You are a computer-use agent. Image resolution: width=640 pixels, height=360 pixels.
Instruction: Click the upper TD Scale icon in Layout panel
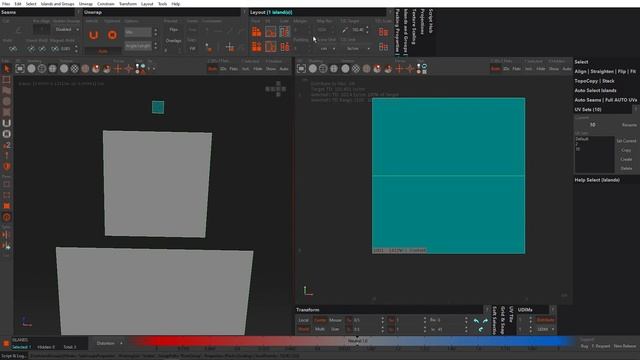click(383, 31)
